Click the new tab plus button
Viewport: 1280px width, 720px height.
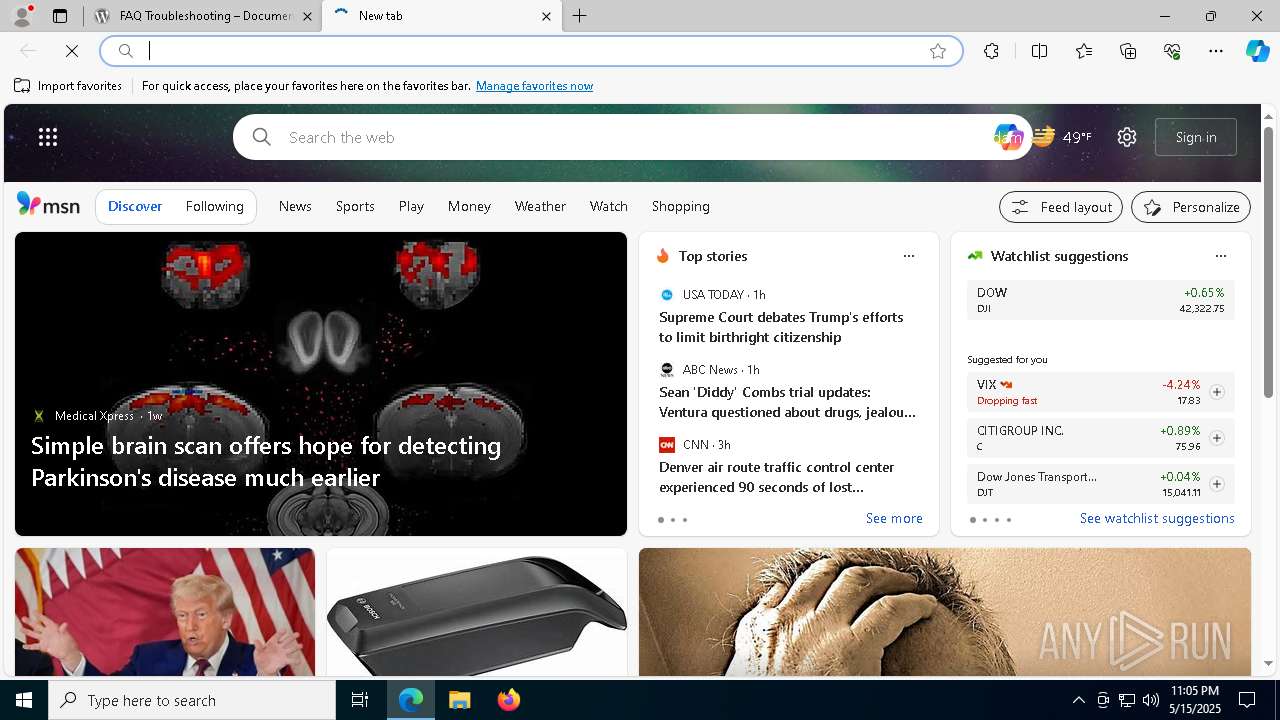point(579,16)
